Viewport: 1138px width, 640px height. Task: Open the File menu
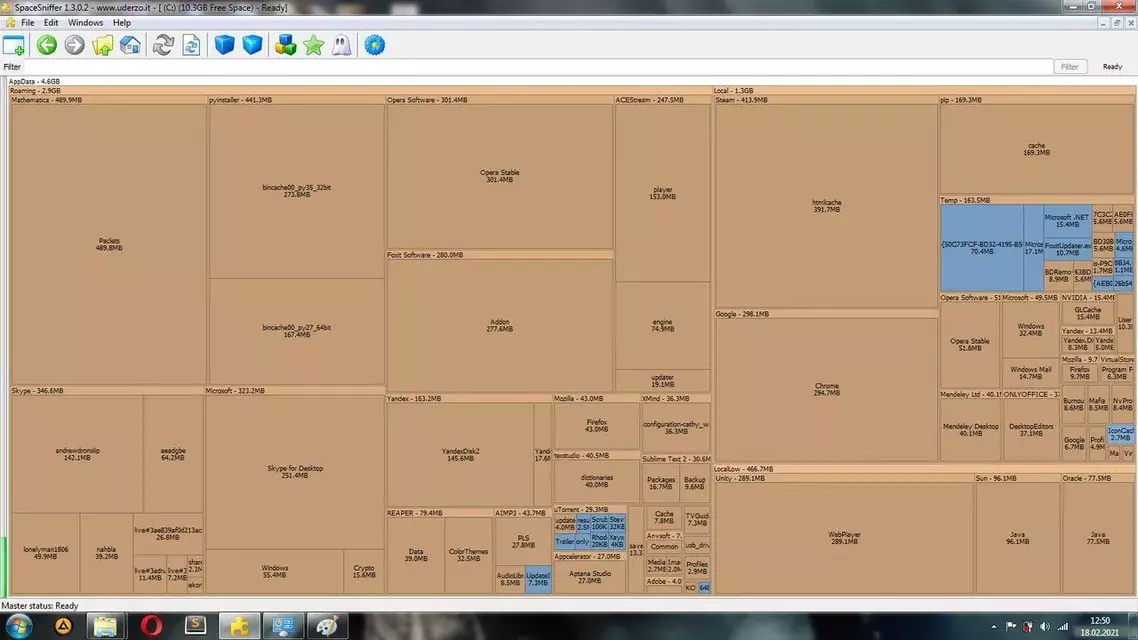(x=28, y=22)
